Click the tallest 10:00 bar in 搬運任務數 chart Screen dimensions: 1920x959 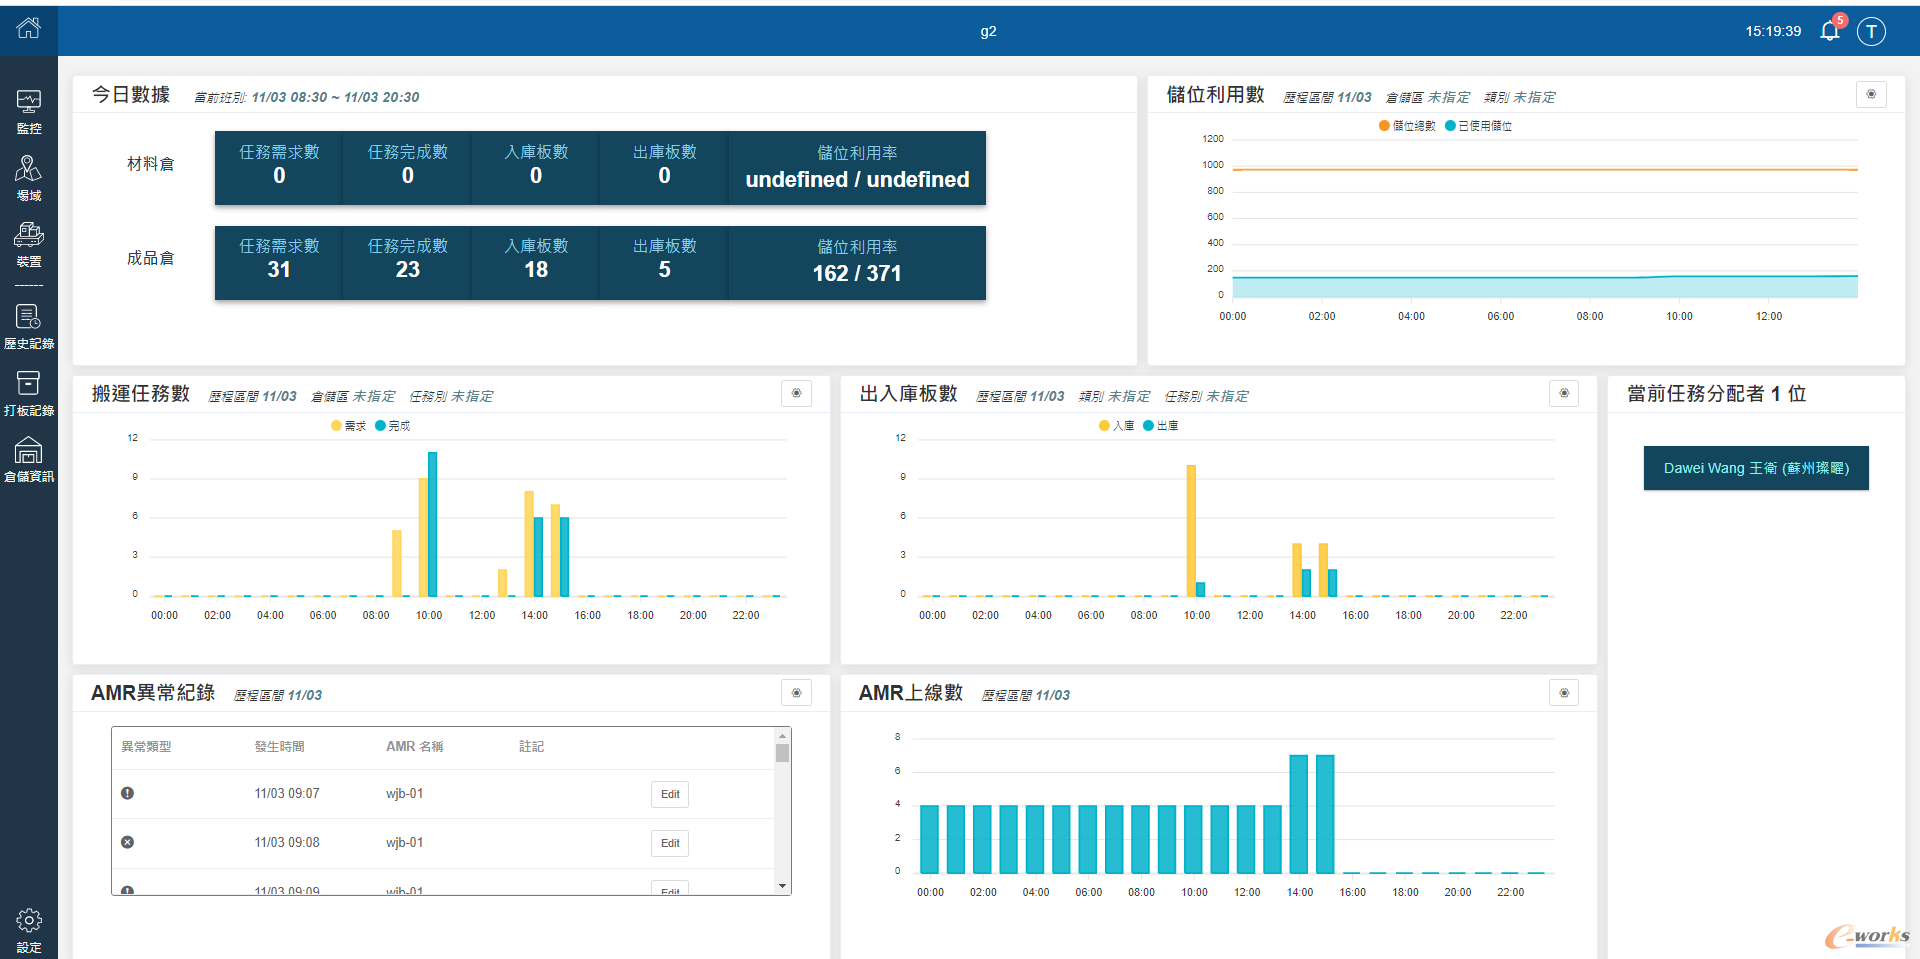432,524
